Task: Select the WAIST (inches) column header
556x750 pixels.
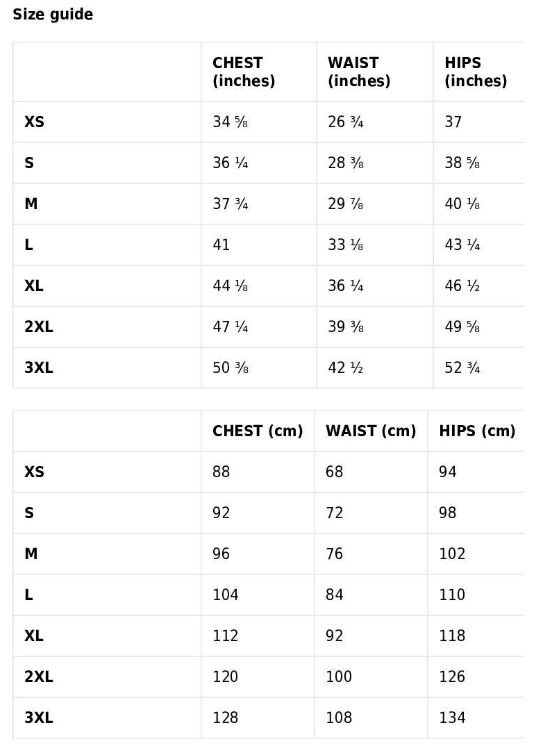Action: click(x=359, y=72)
